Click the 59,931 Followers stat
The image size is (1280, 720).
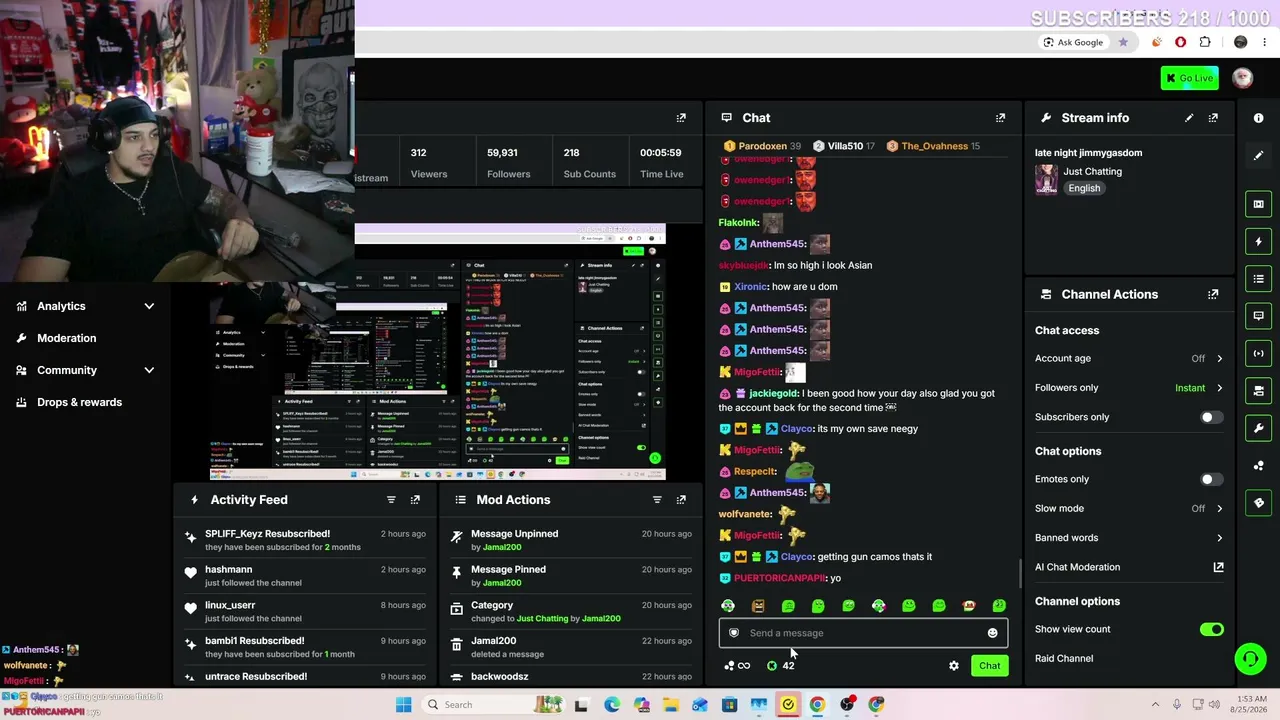[x=509, y=163]
